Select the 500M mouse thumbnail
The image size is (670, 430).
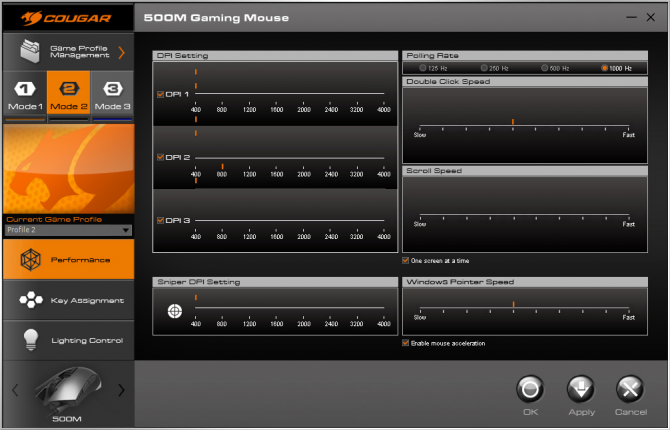pos(68,389)
